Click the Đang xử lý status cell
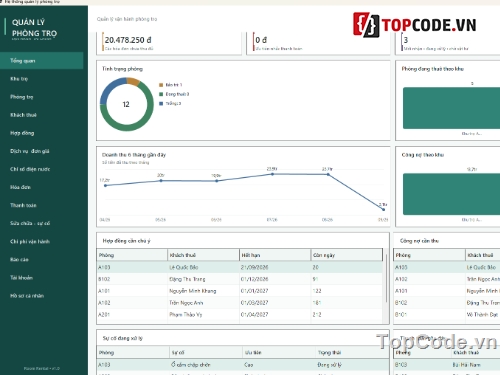 [352, 365]
